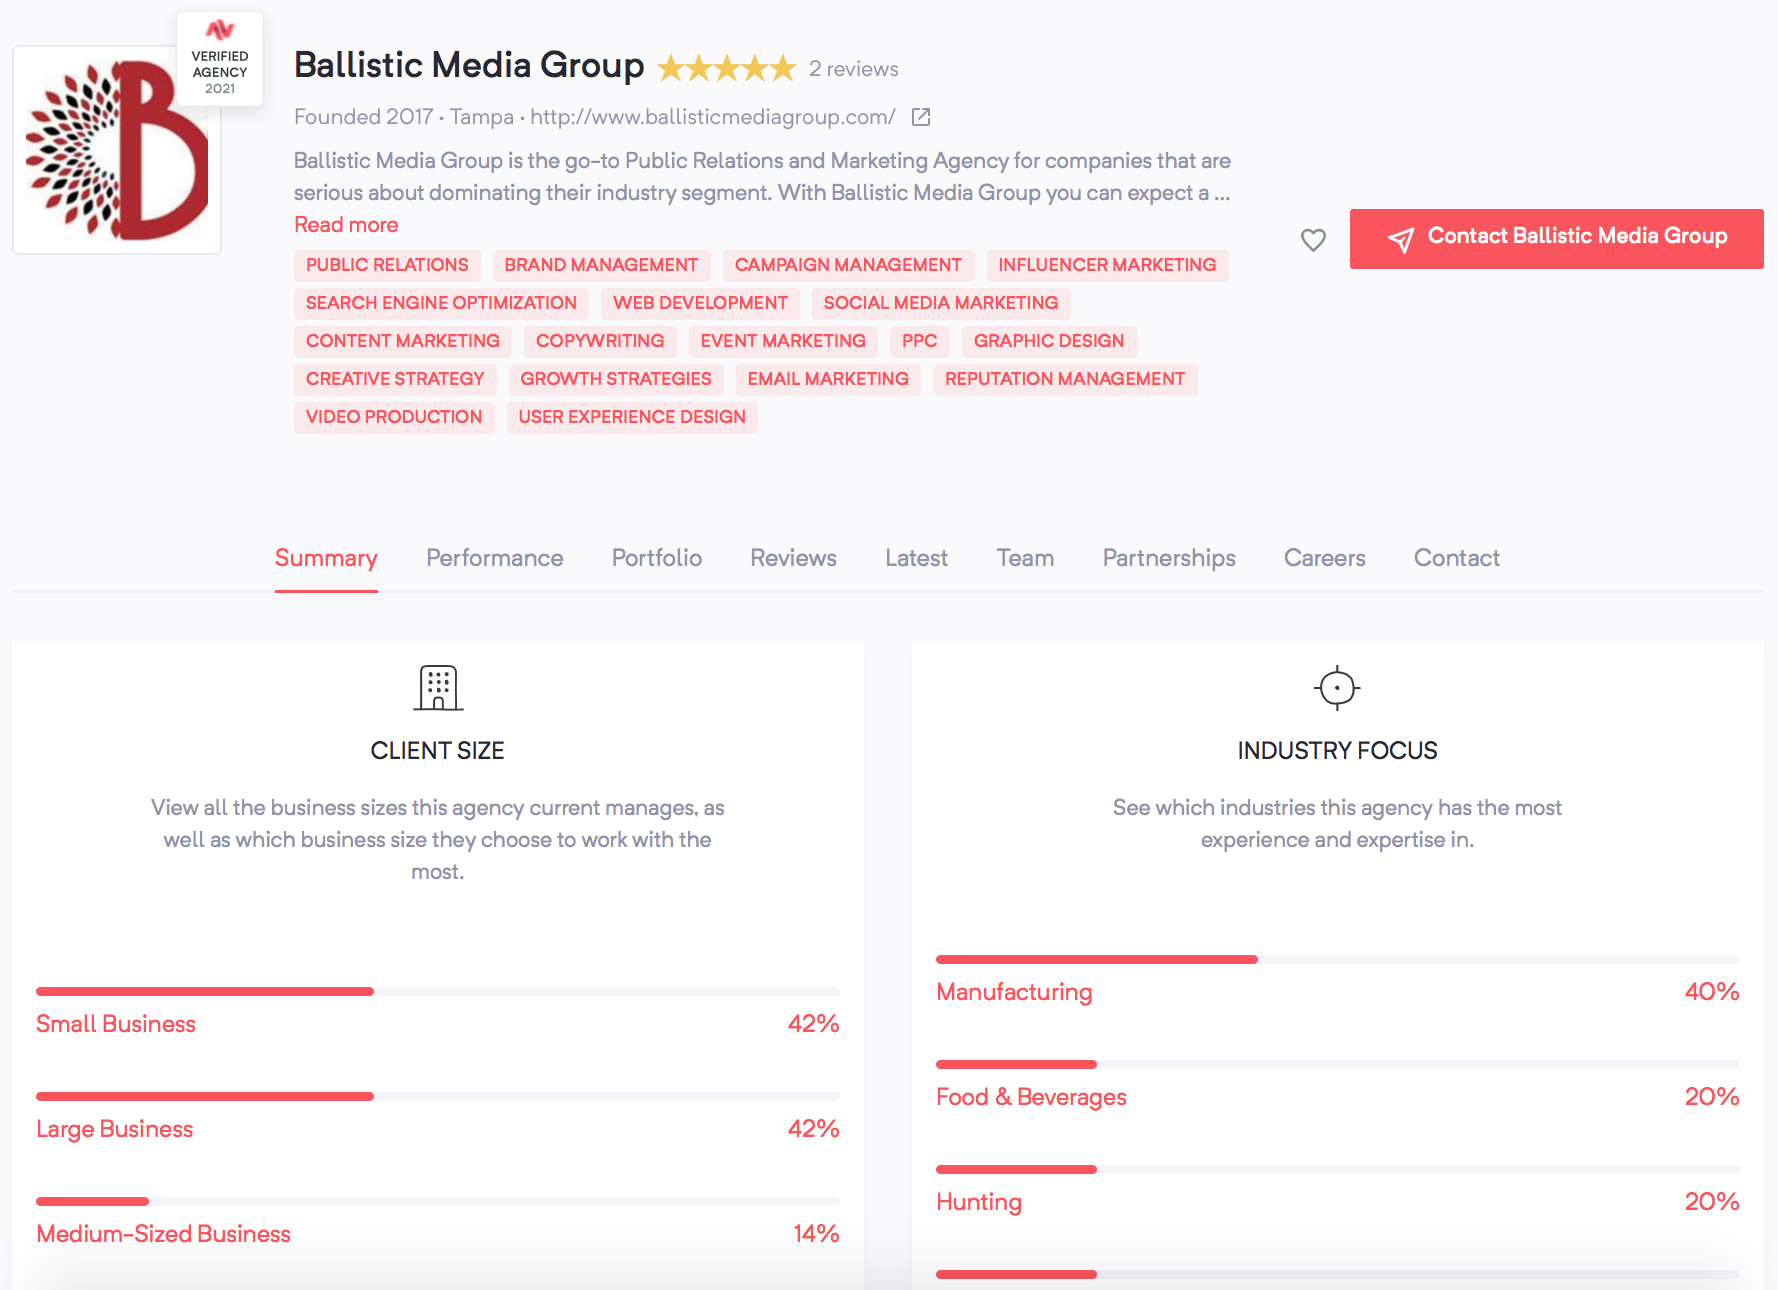Click the Brand Management tag
This screenshot has width=1778, height=1290.
(x=601, y=265)
